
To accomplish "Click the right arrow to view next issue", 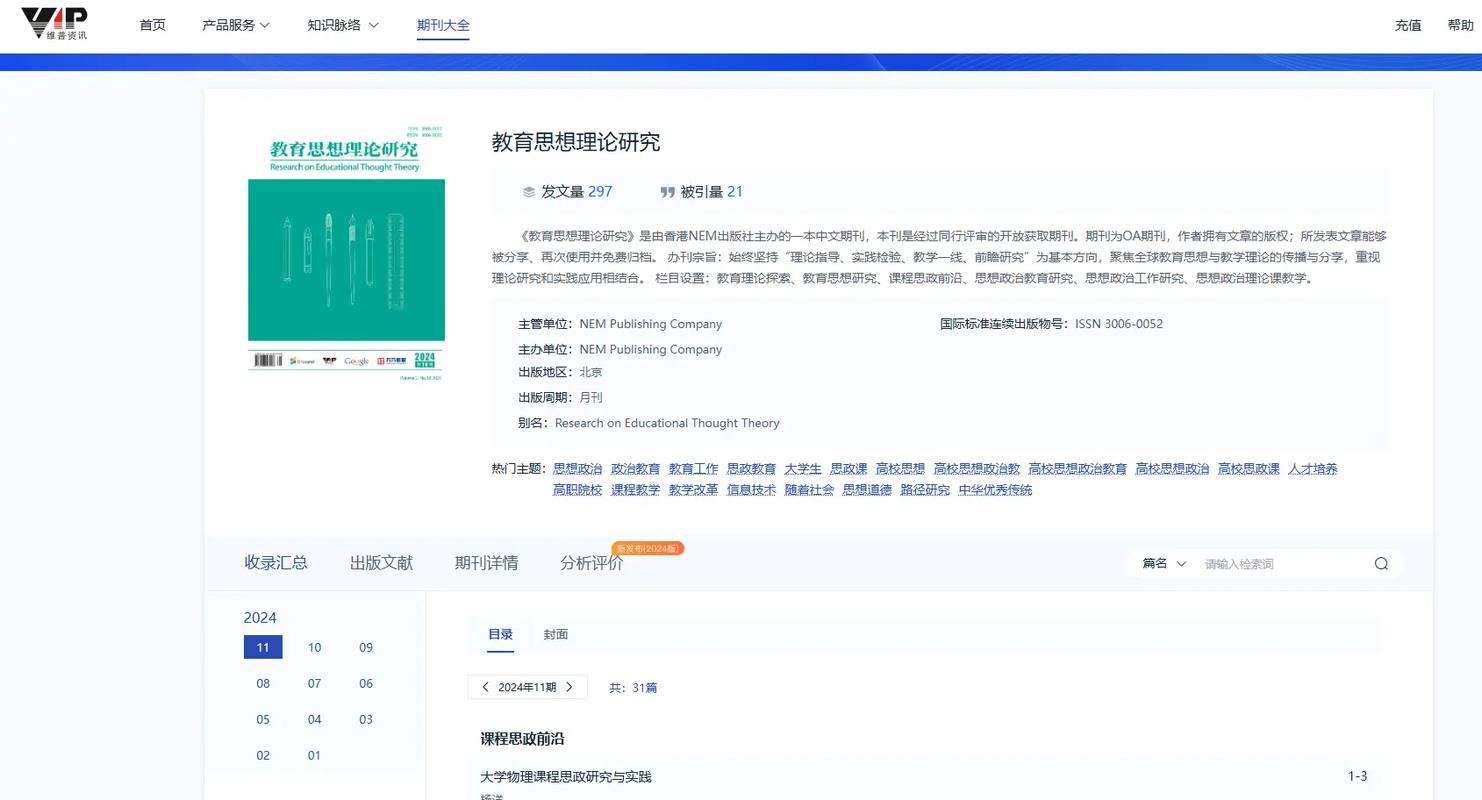I will pos(569,687).
